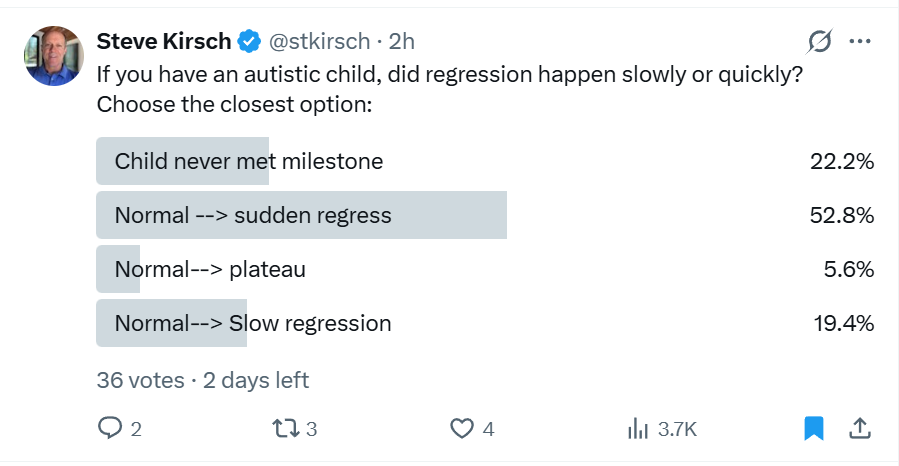Click the tweet question text body
899x466 pixels.
point(450,89)
